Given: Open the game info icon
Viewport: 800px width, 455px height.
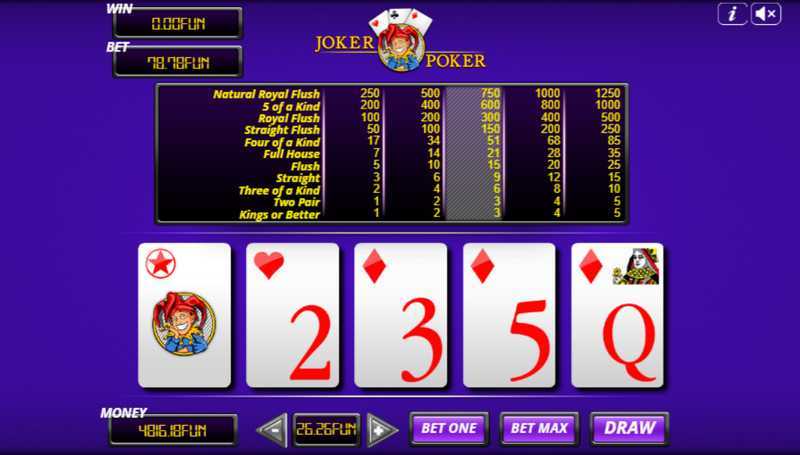Looking at the screenshot, I should (733, 14).
